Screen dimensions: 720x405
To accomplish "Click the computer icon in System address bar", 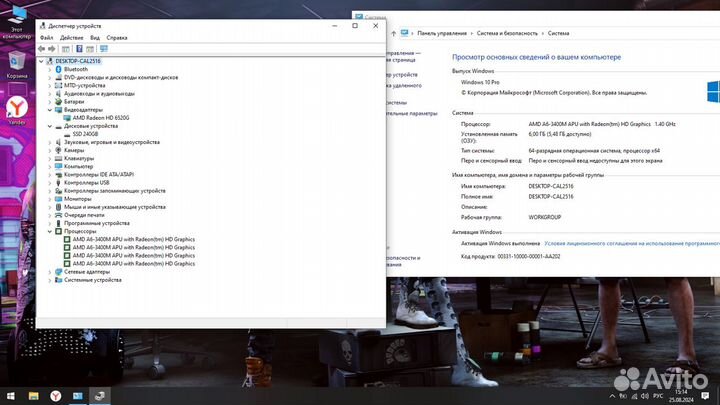I will [405, 33].
